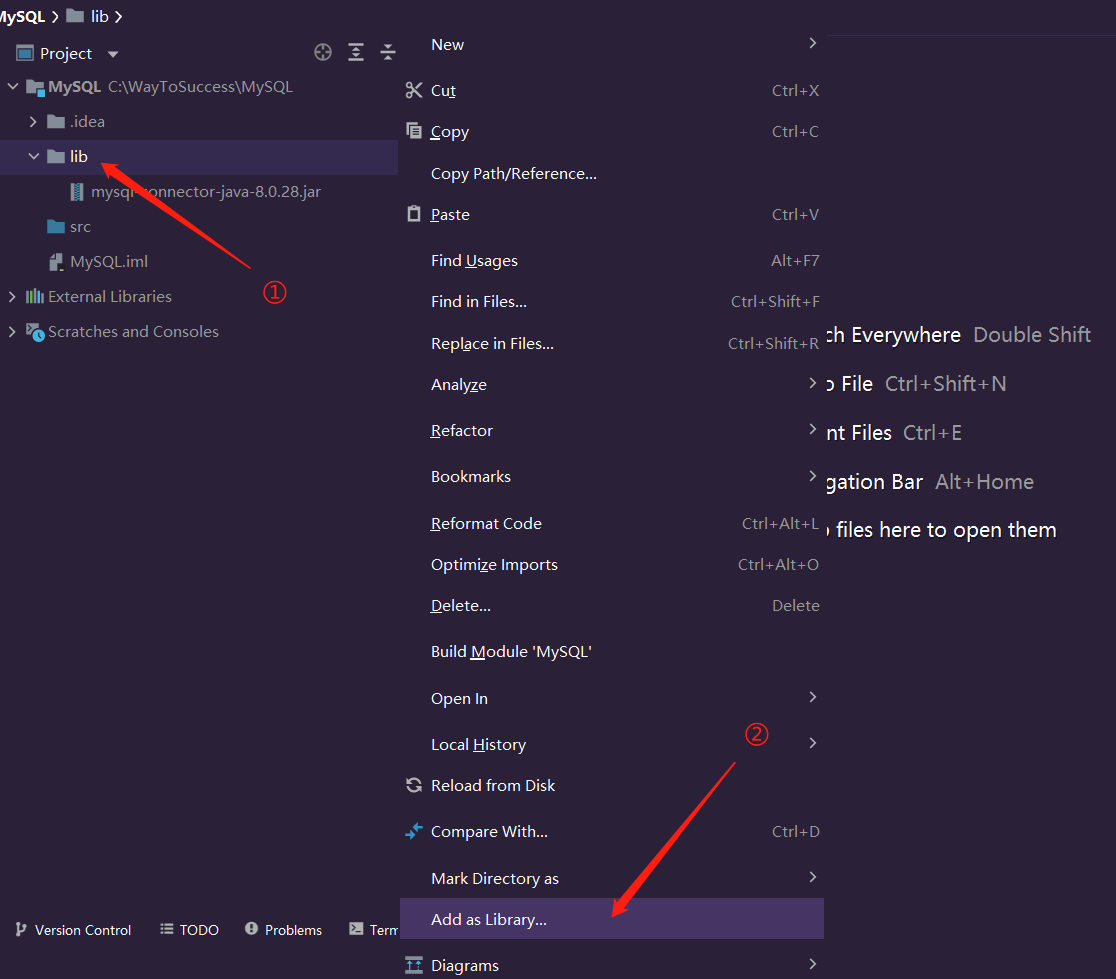Open the Project view dropdown arrow

(x=112, y=54)
